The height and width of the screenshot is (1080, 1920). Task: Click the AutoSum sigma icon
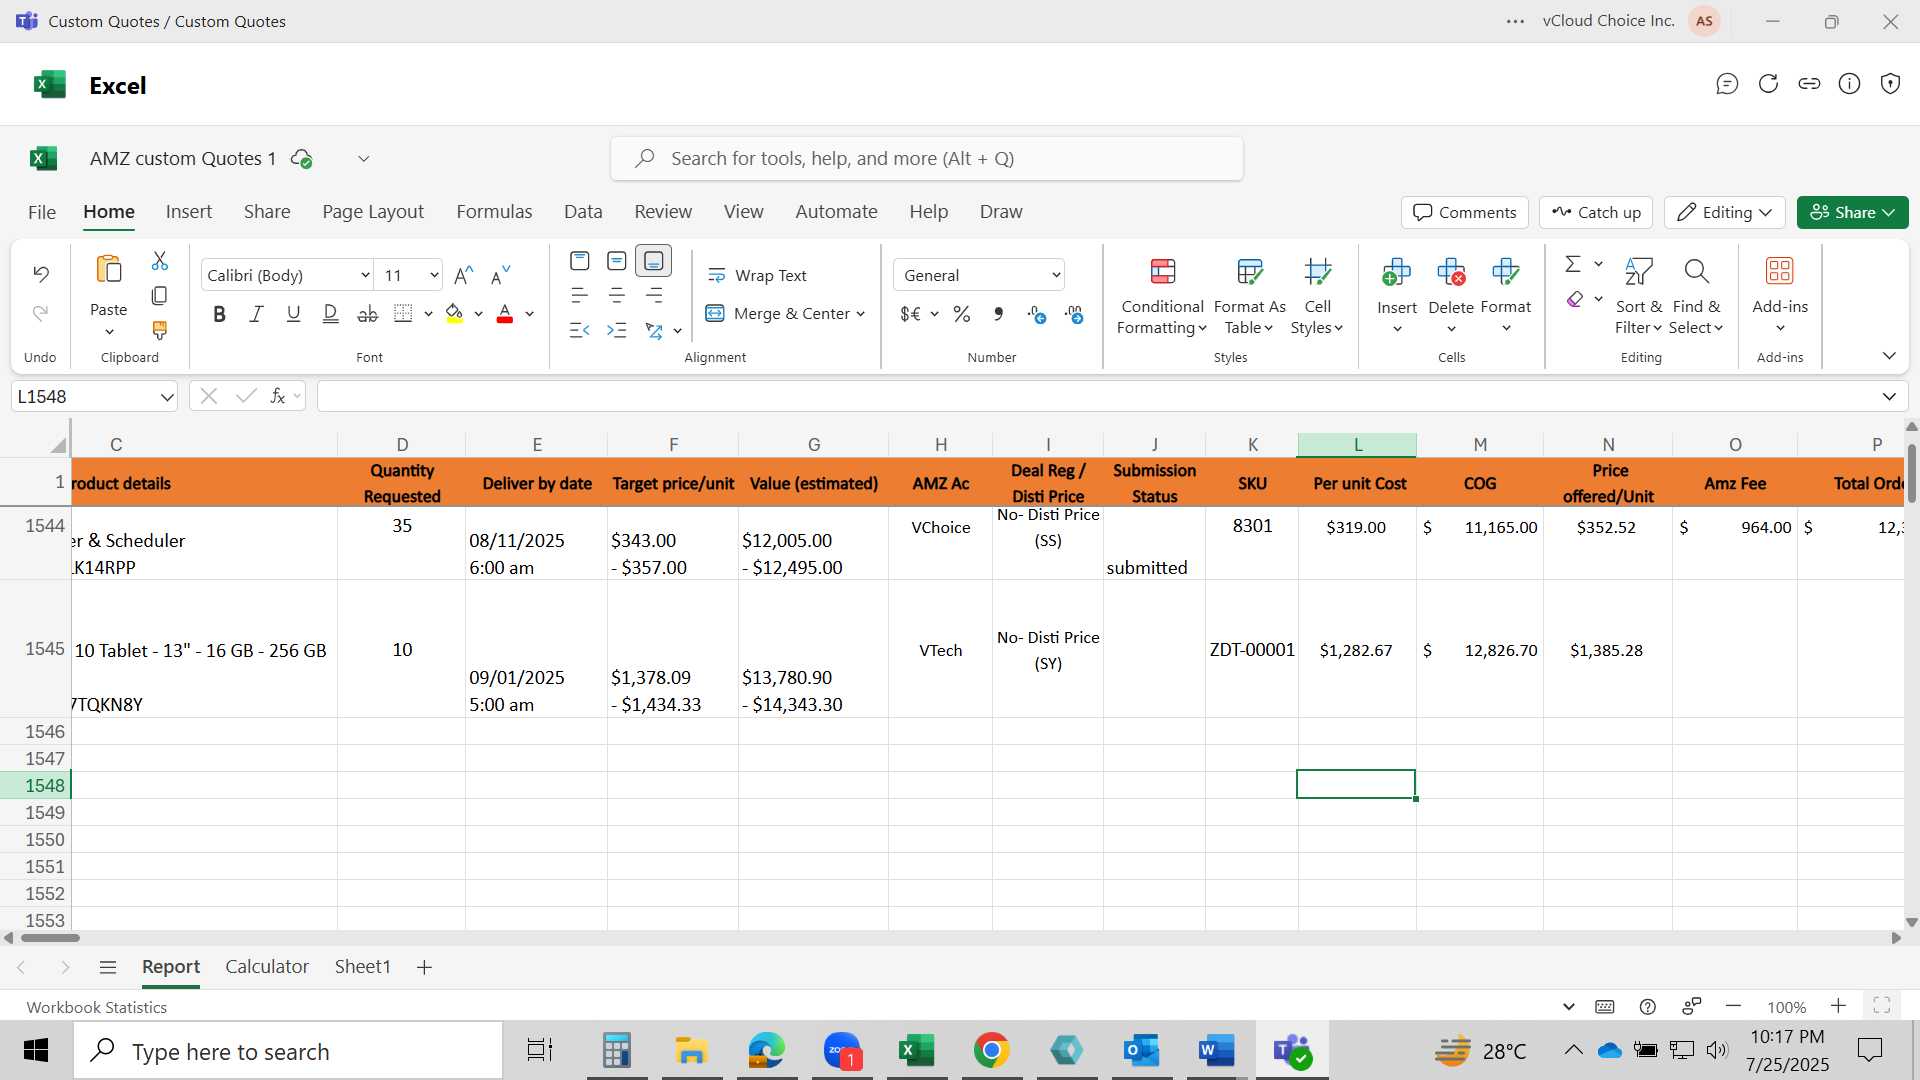point(1573,264)
